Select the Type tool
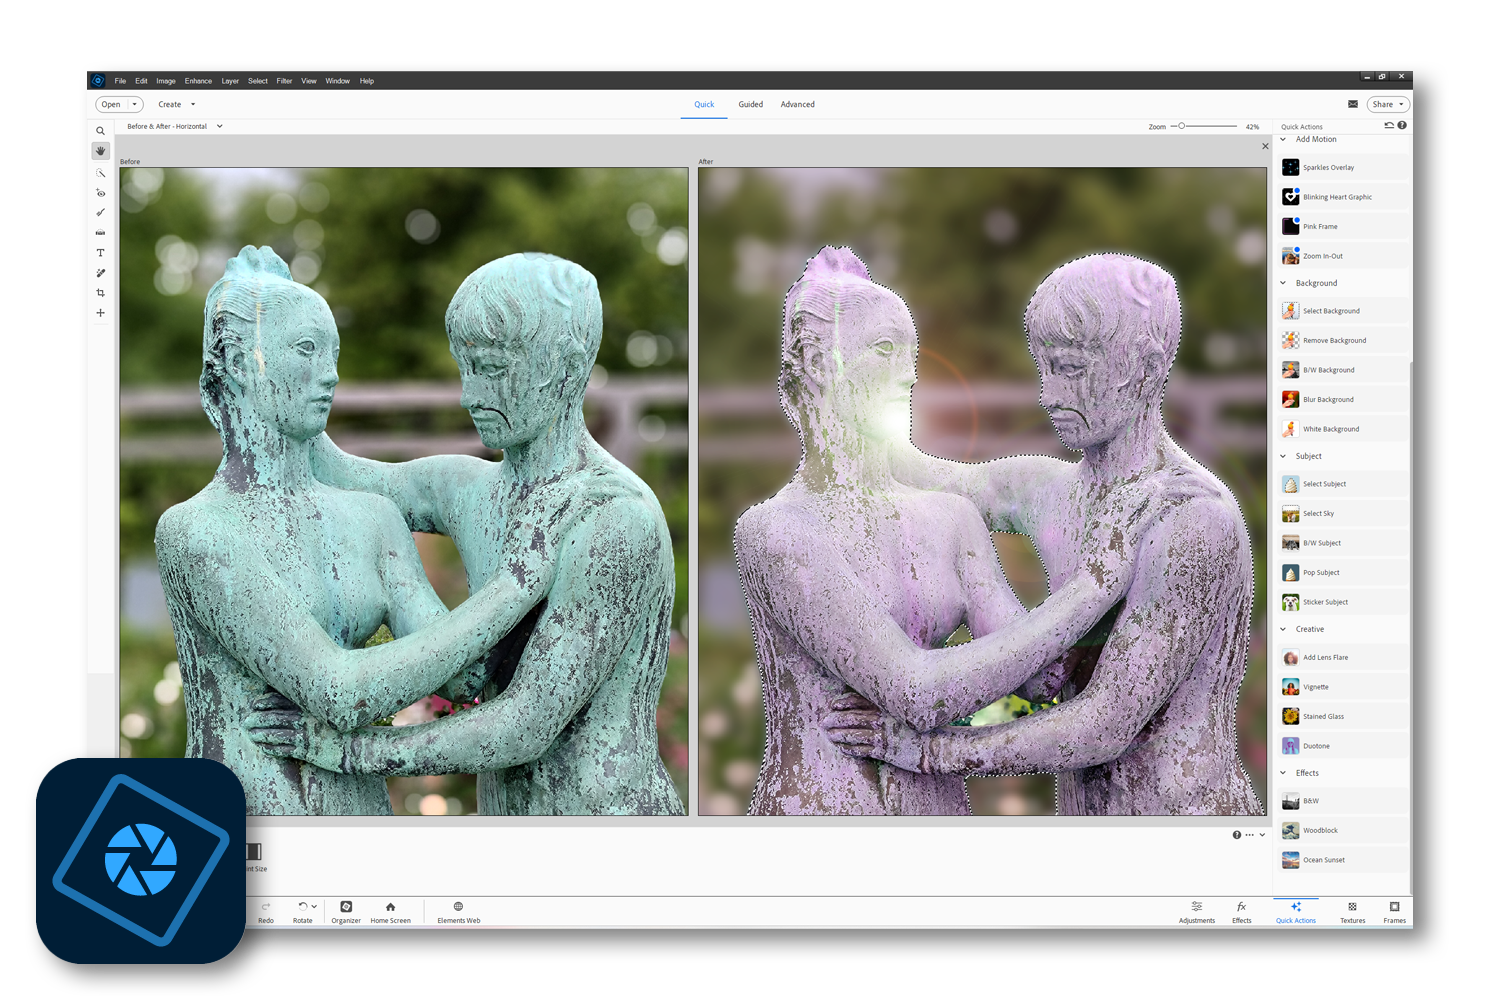Viewport: 1500px width, 1000px height. coord(100,253)
